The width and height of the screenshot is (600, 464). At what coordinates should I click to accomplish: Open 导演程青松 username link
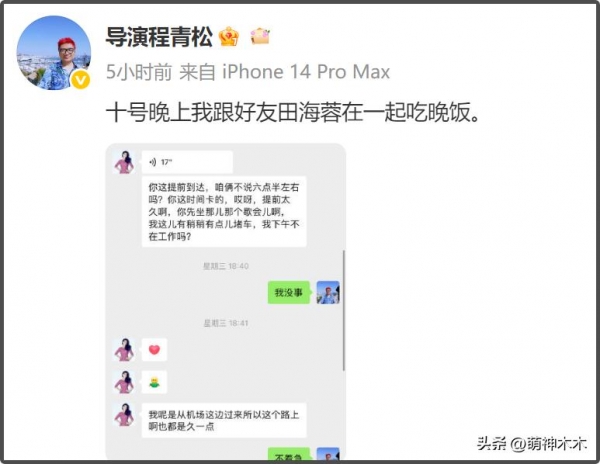click(x=159, y=37)
